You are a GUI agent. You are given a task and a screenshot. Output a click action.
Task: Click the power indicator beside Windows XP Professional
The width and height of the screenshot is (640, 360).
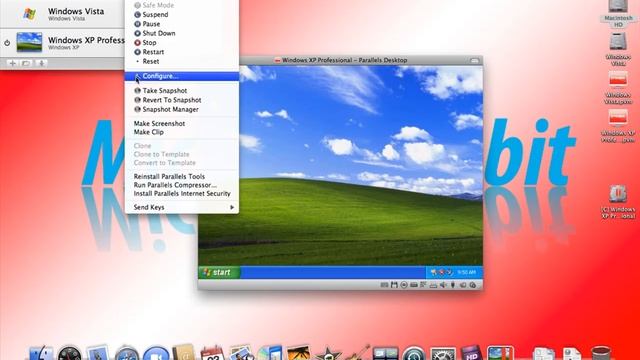click(x=7, y=43)
